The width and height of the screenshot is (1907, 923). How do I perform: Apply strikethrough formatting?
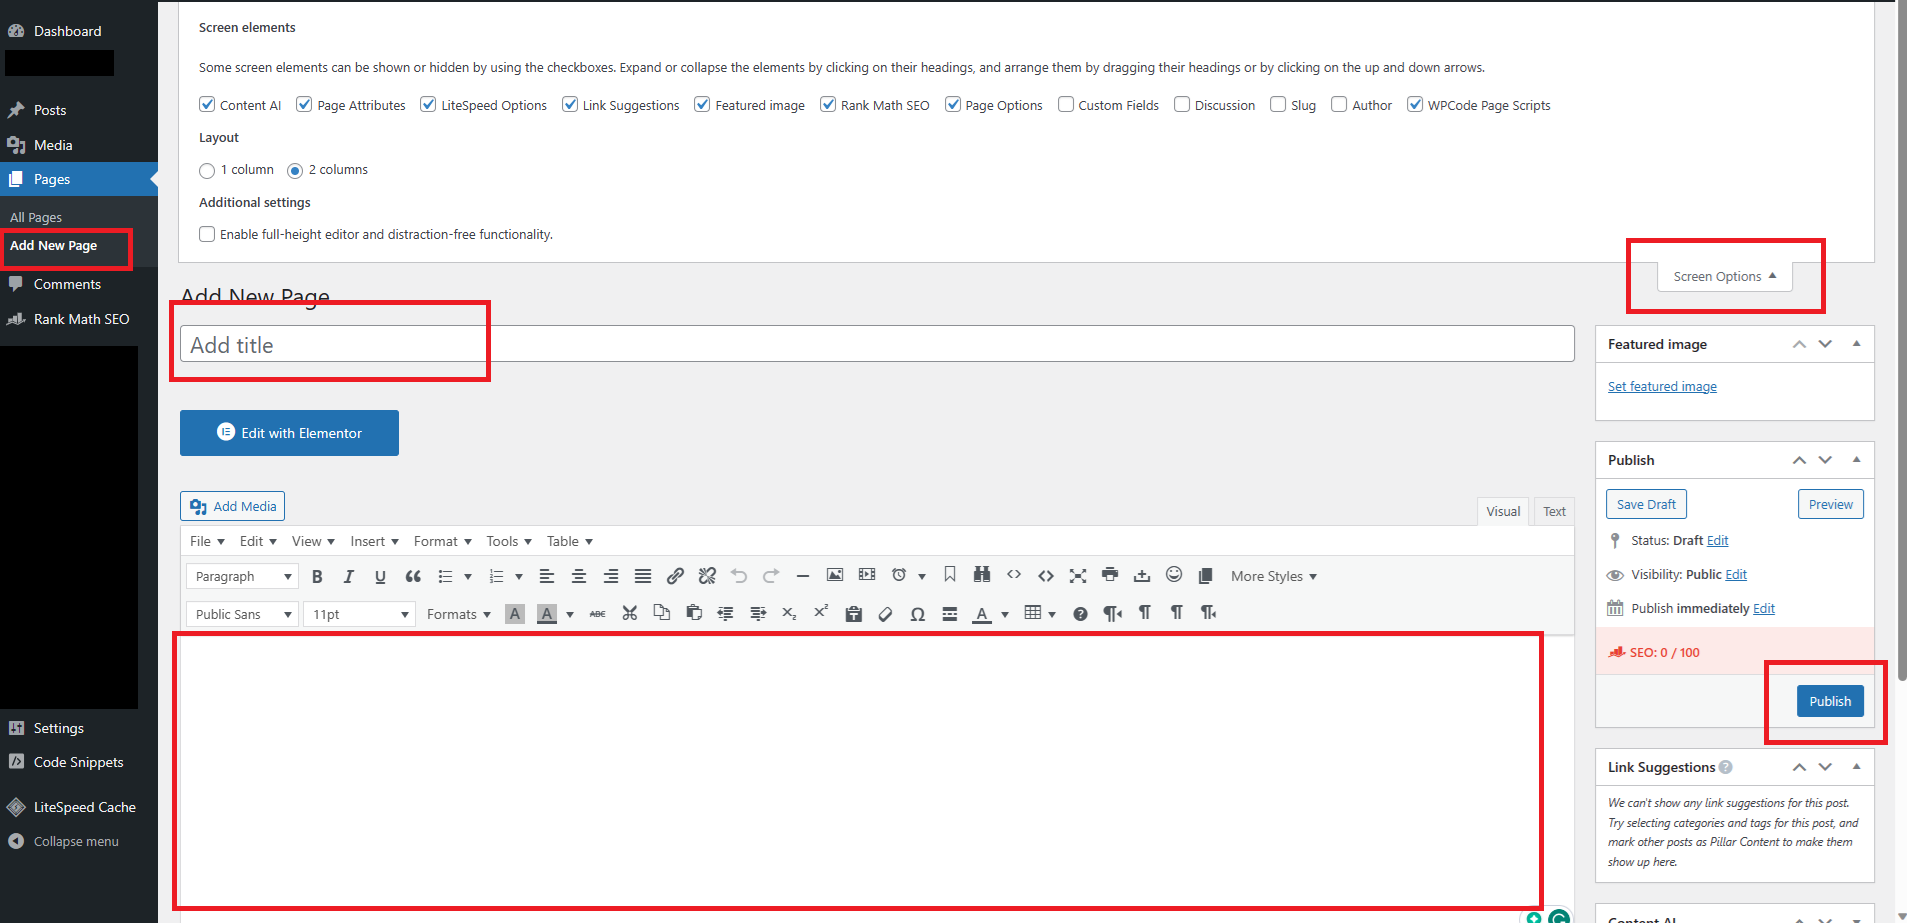point(597,613)
